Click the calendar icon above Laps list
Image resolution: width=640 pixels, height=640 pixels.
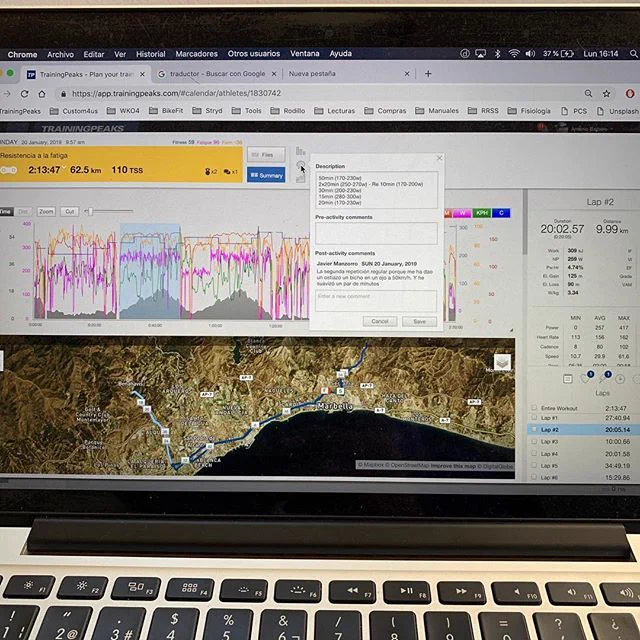pyautogui.click(x=567, y=379)
